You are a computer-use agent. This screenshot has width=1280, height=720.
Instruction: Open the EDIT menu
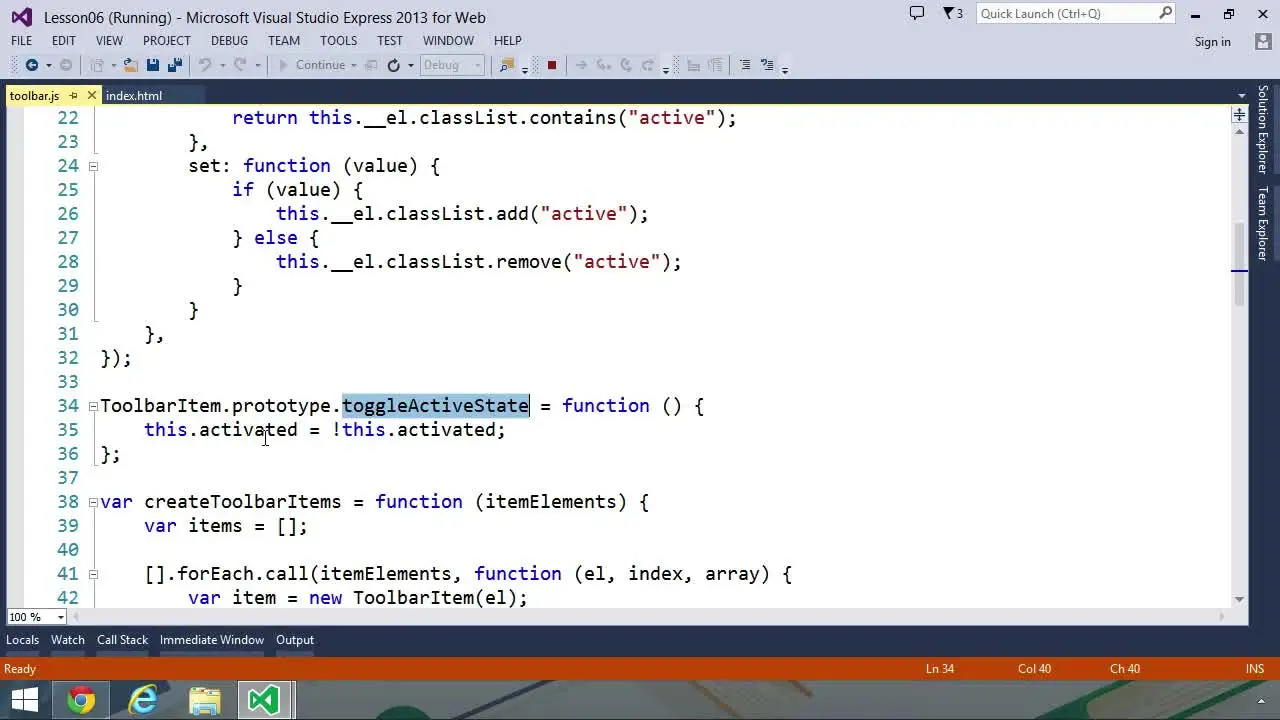[x=64, y=41]
